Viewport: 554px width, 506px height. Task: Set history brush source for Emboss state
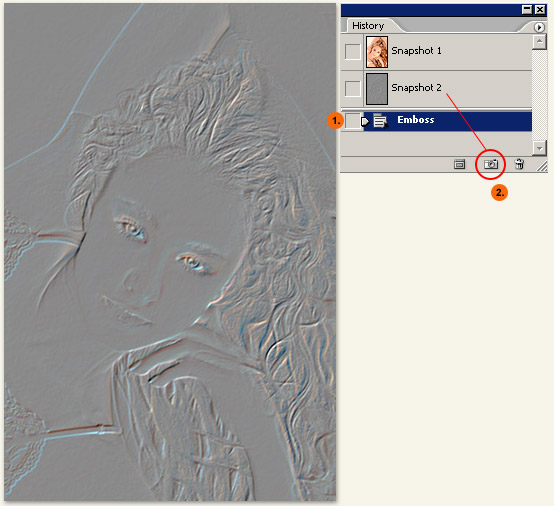(x=352, y=121)
